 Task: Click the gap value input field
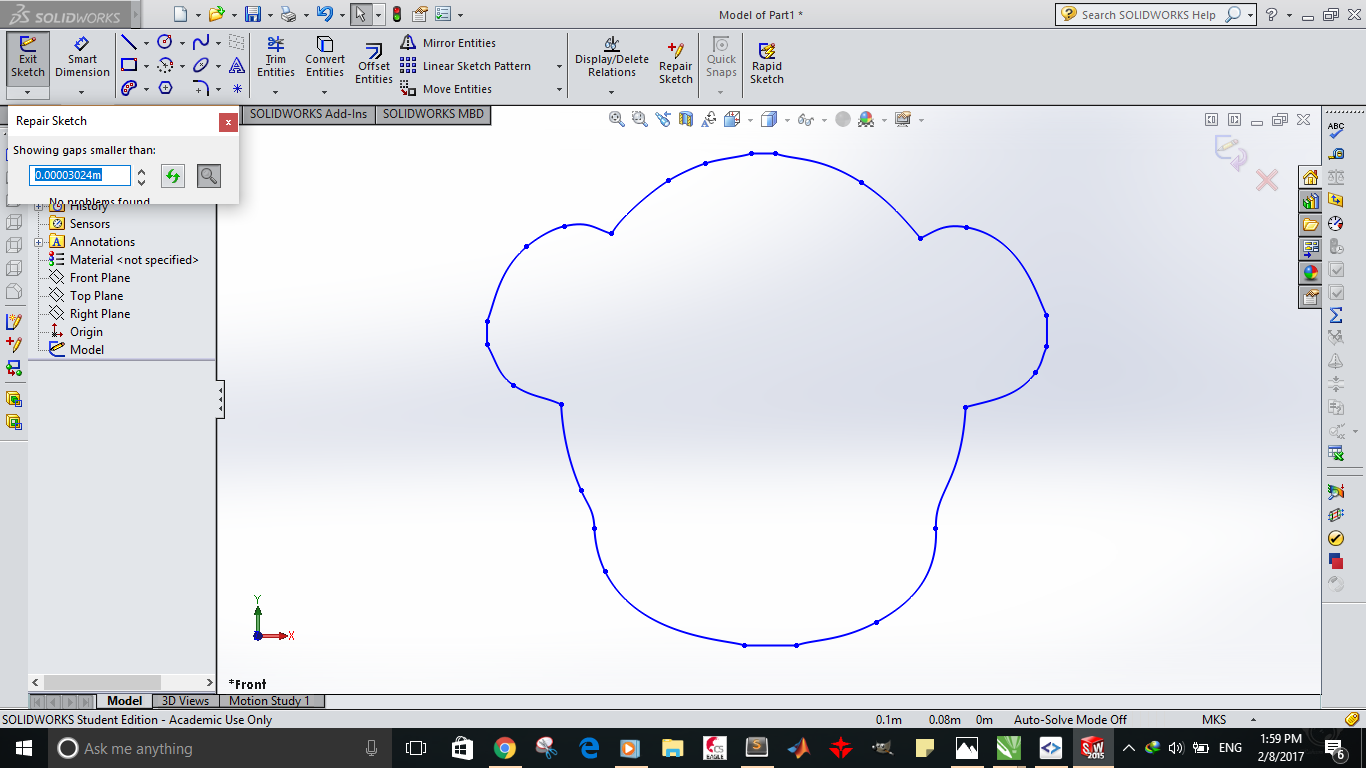[80, 175]
